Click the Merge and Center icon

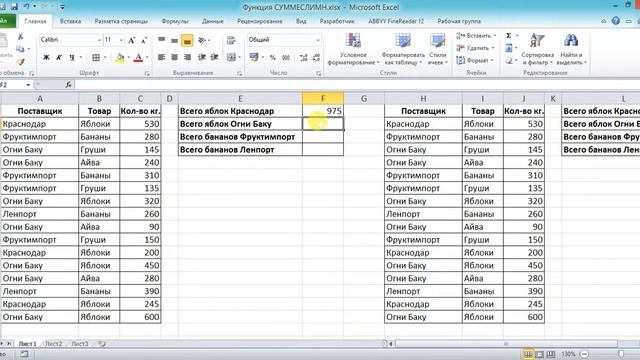231,57
